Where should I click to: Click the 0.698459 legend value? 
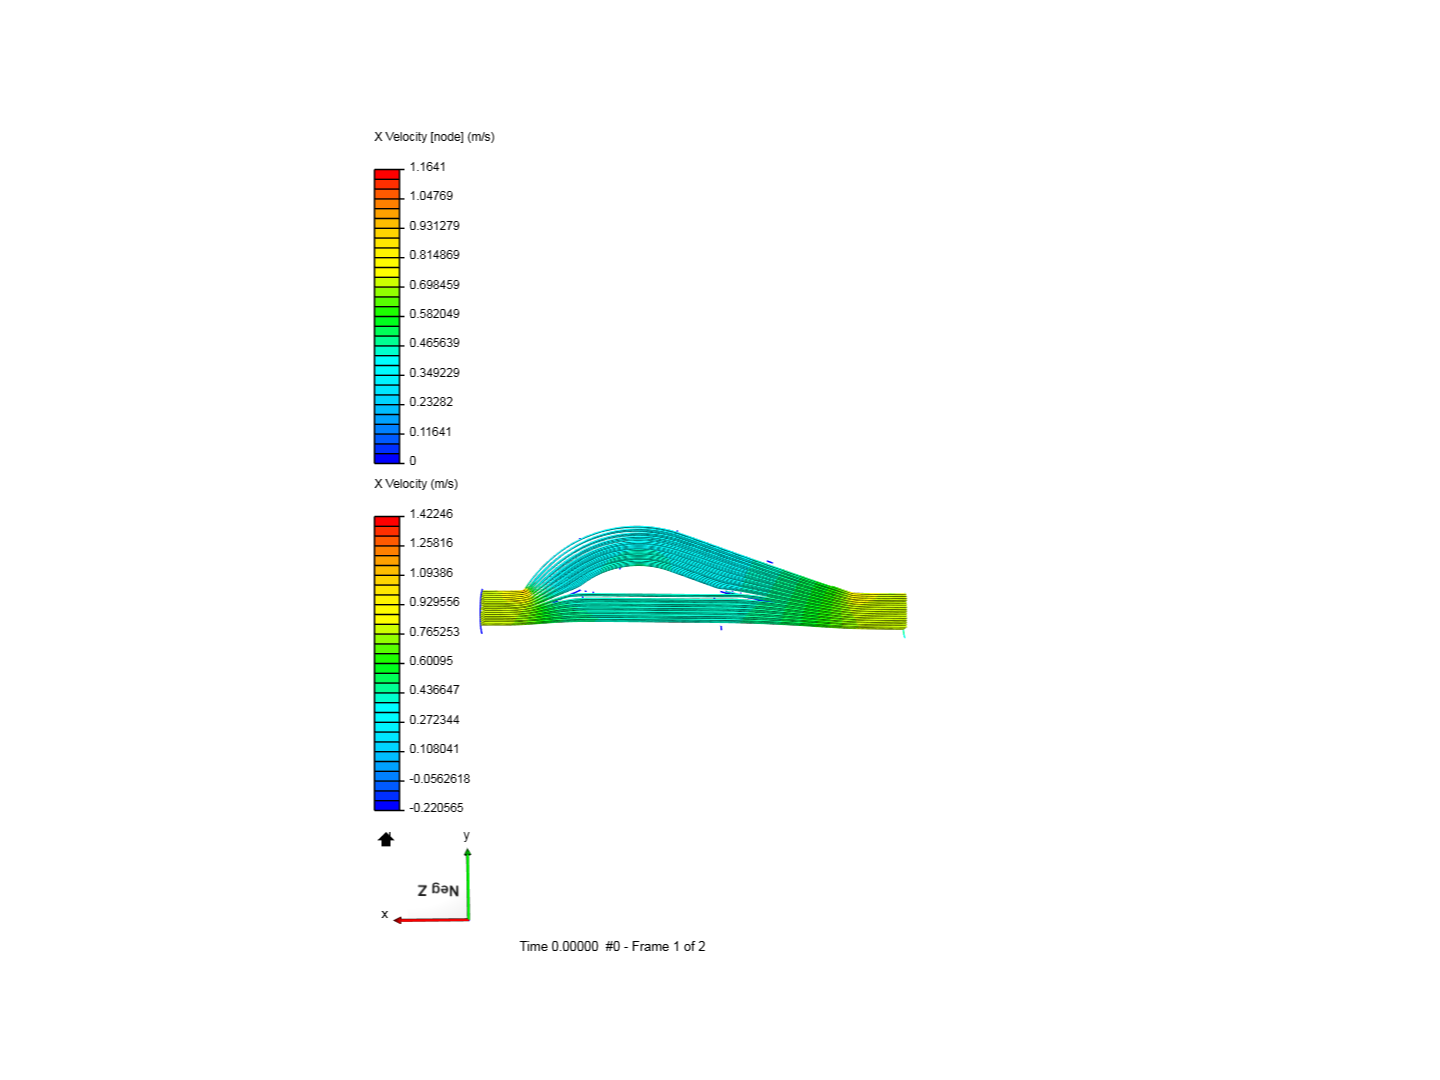(434, 285)
